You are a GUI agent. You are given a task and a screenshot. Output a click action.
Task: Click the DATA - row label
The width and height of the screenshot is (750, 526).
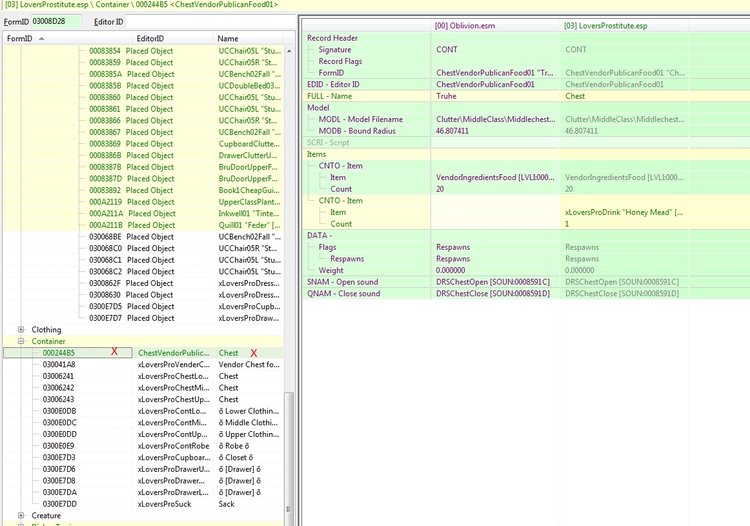(x=320, y=235)
